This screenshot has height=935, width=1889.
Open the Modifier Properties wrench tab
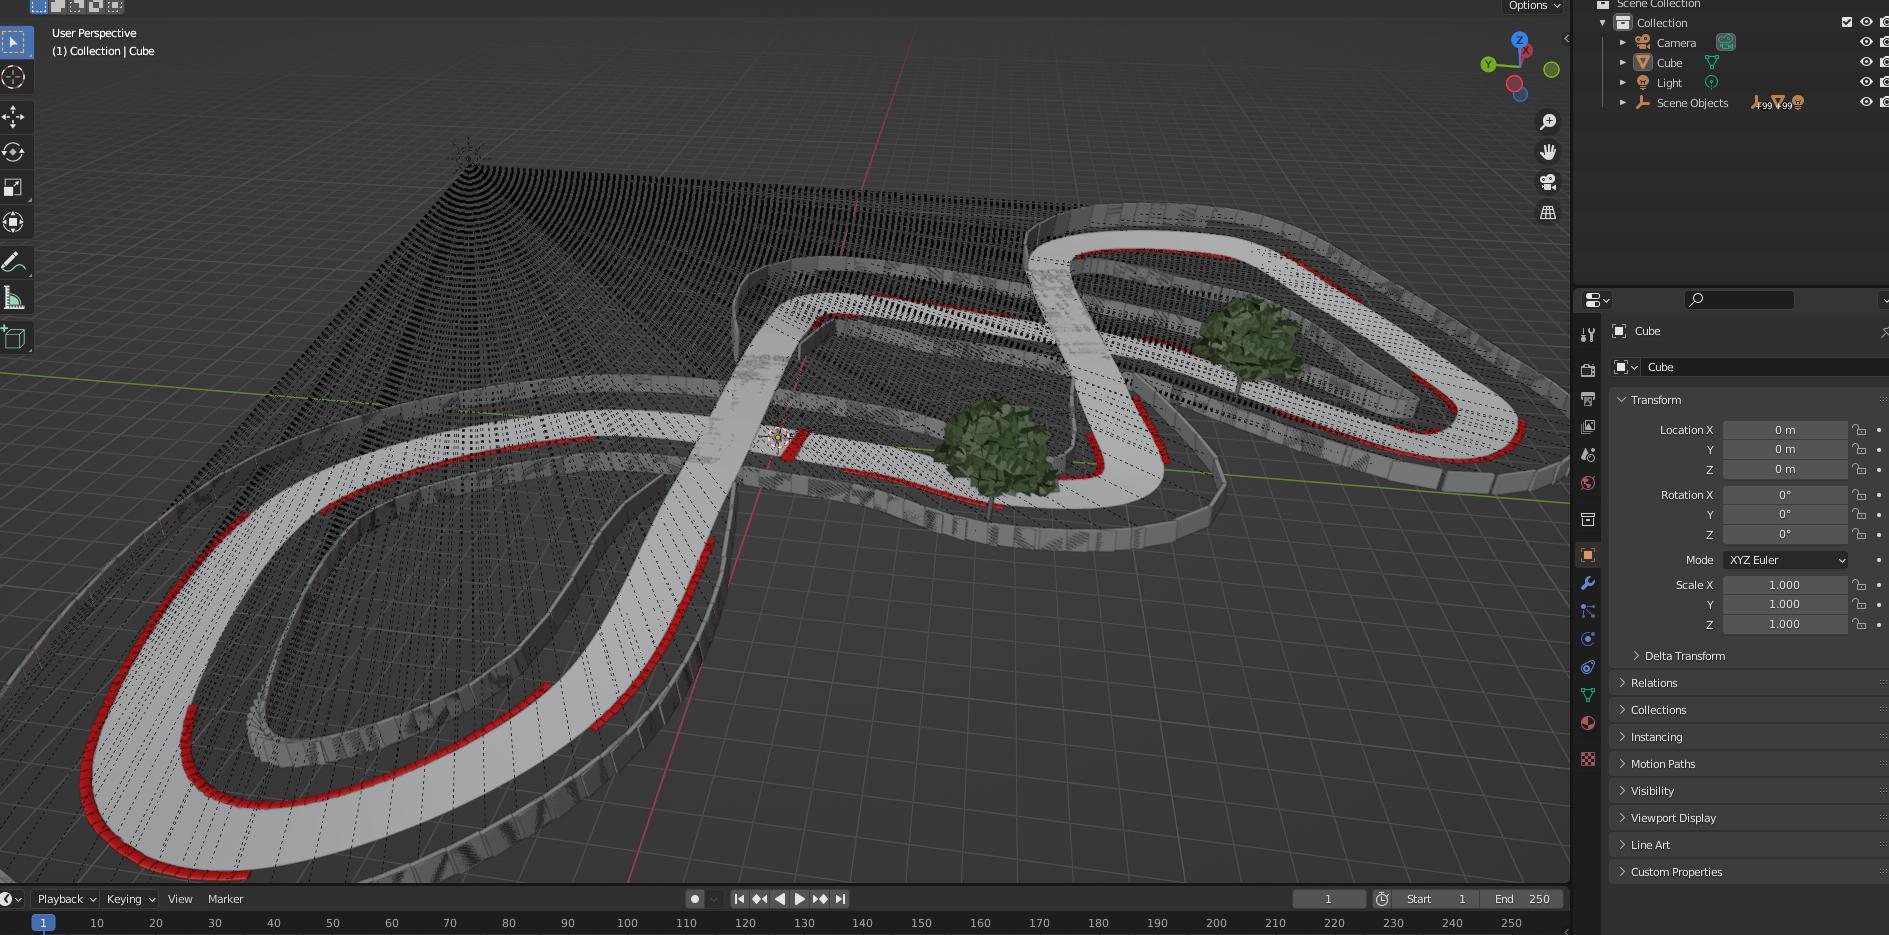tap(1588, 583)
